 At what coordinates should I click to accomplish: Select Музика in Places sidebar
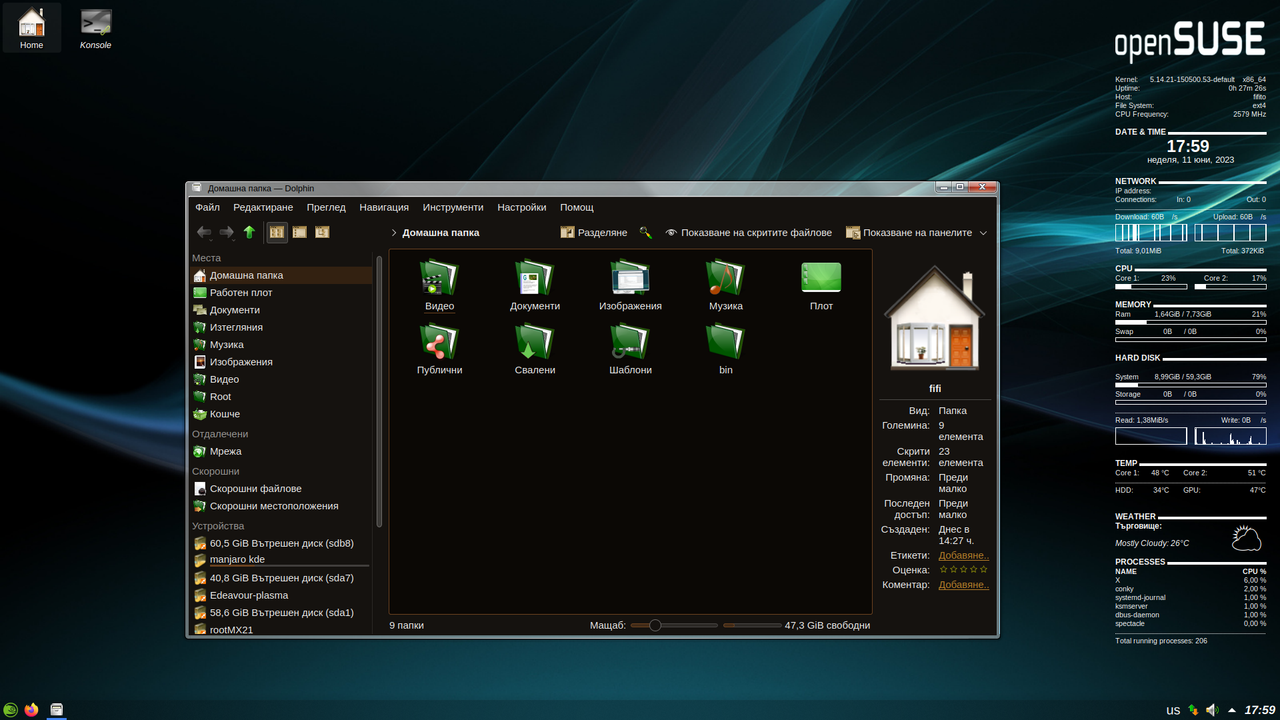(x=281, y=344)
